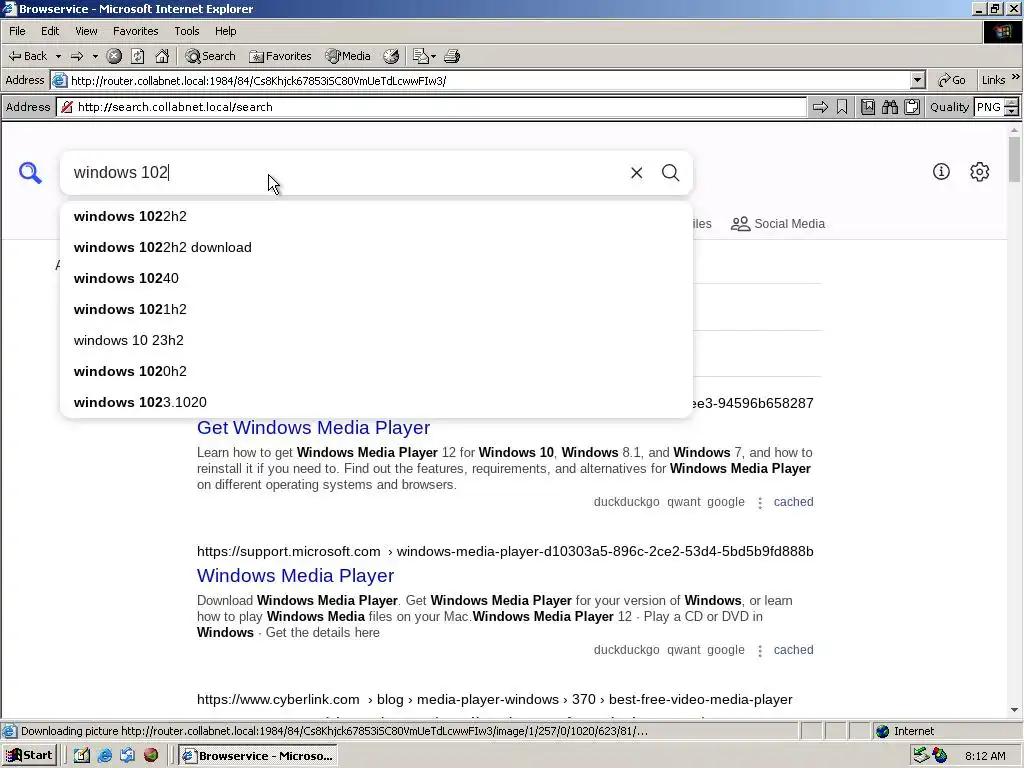Select suggestion 'windows 10240'
The image size is (1024, 768).
(376, 278)
